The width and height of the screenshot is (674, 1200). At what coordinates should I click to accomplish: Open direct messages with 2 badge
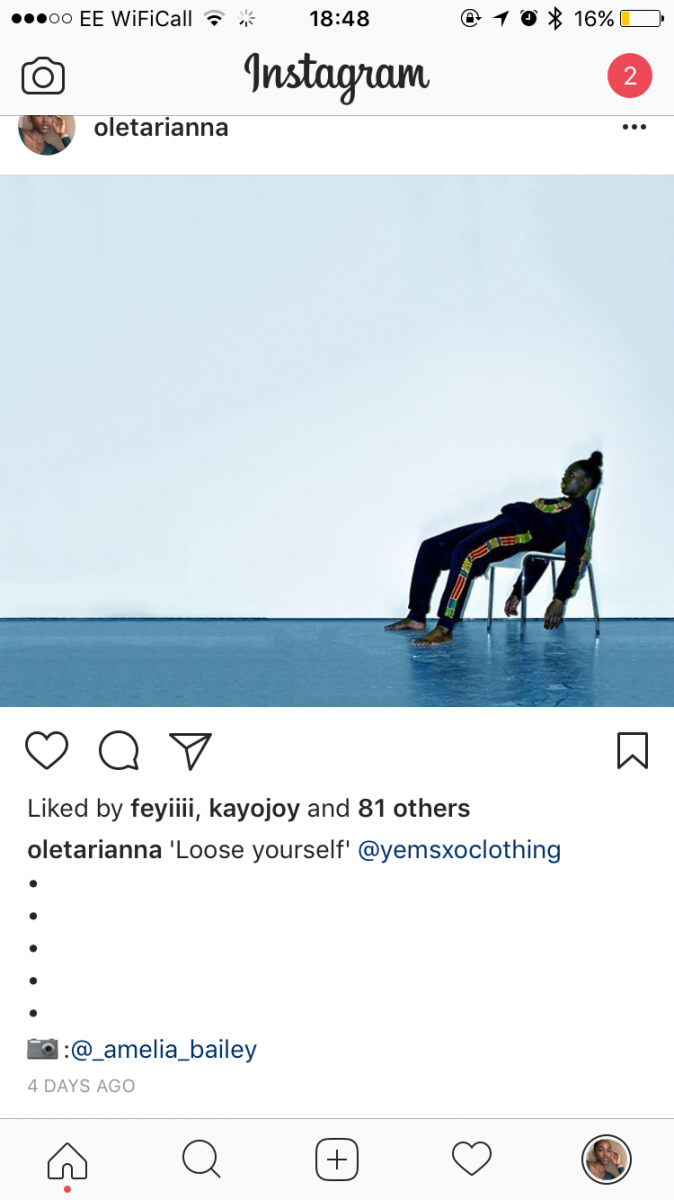click(x=630, y=76)
